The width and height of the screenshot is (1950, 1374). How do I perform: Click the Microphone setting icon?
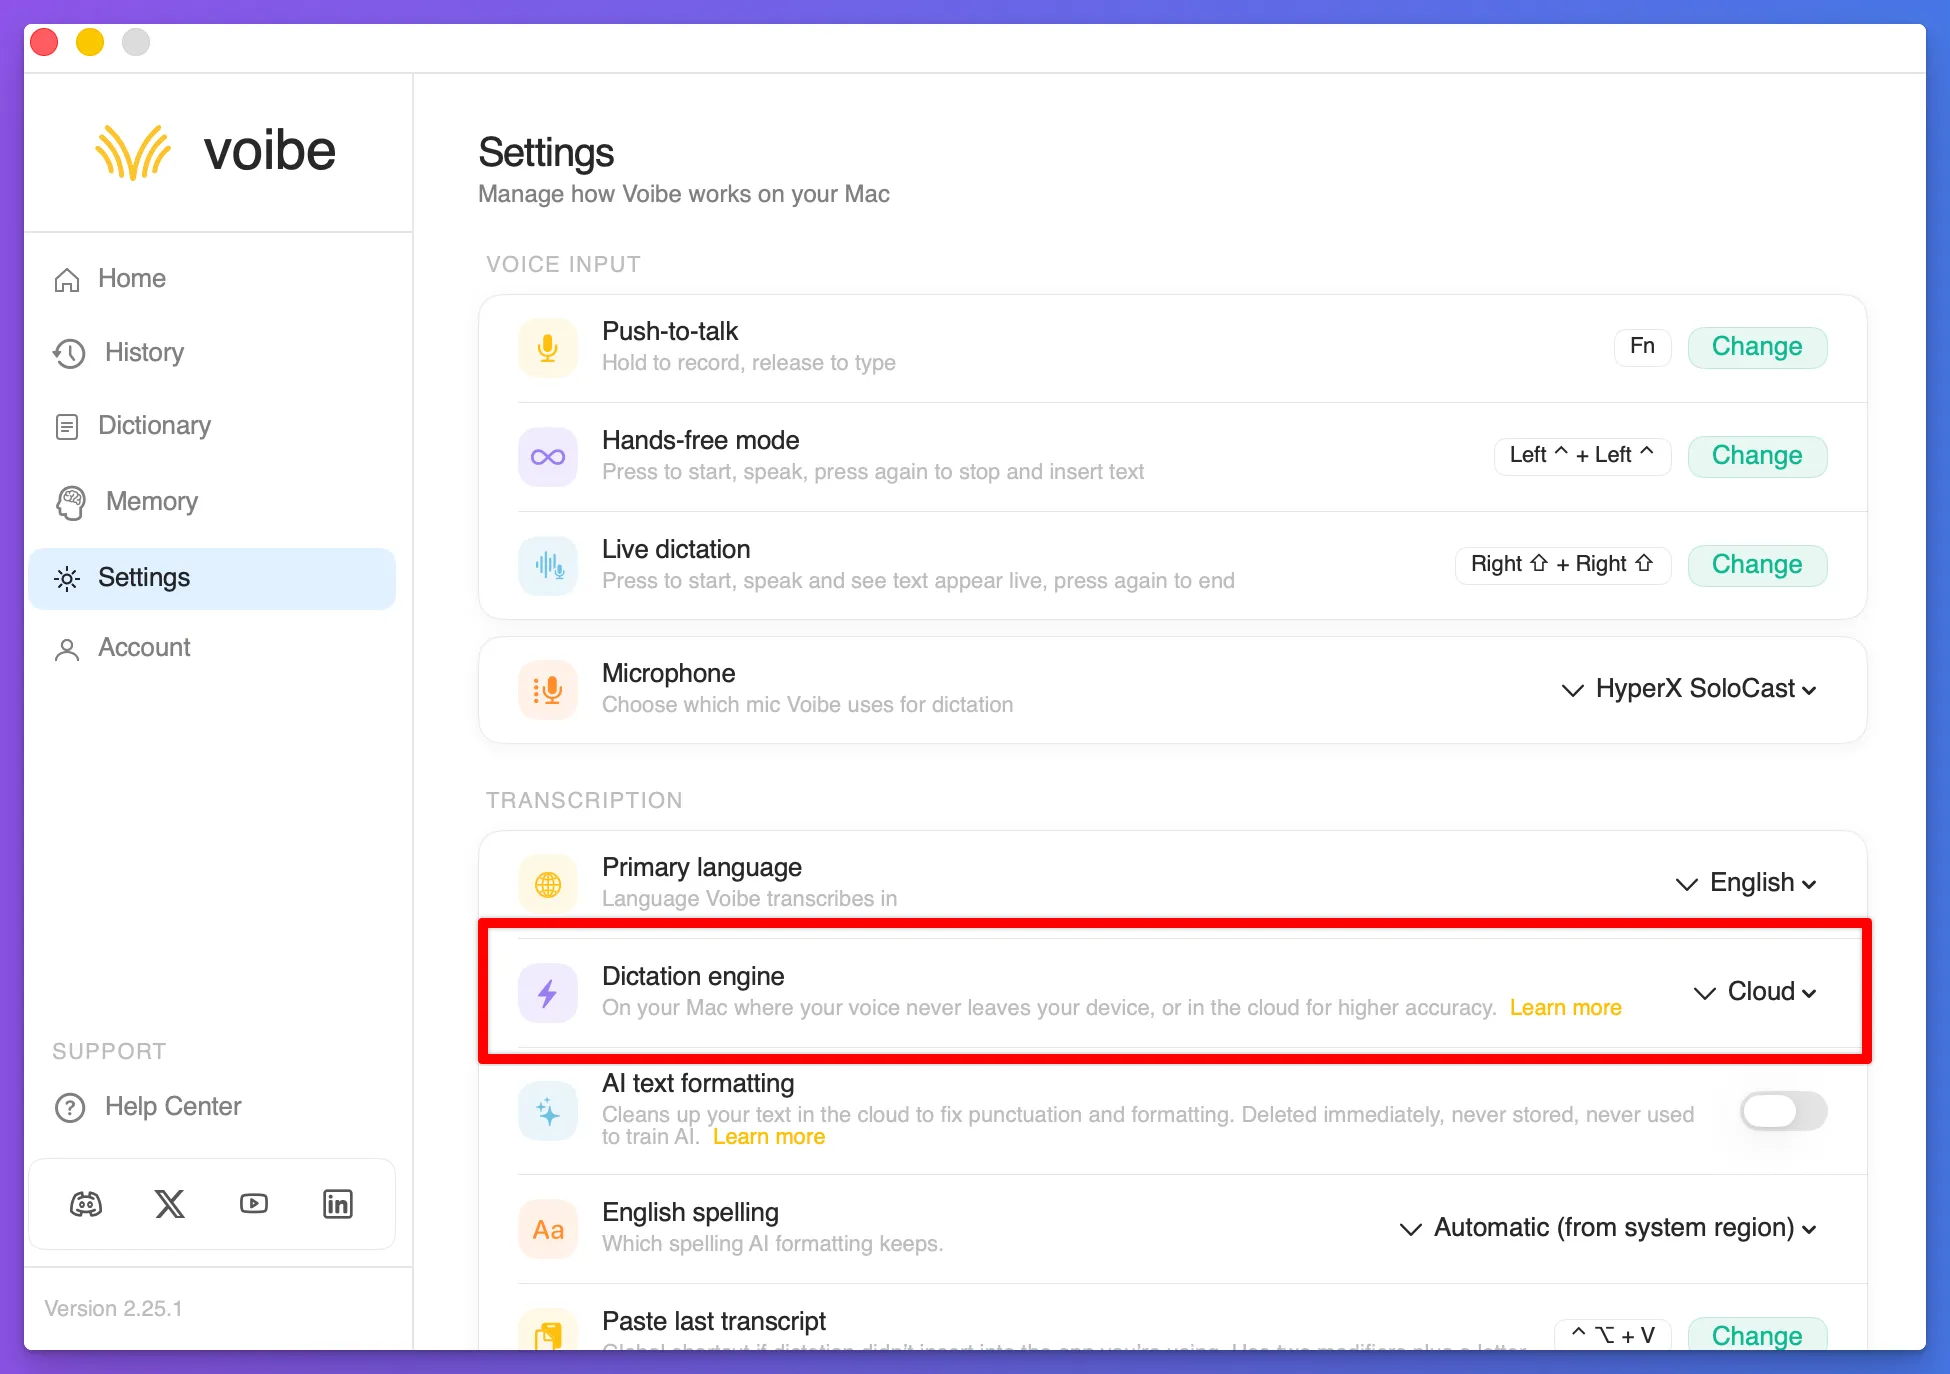(548, 690)
